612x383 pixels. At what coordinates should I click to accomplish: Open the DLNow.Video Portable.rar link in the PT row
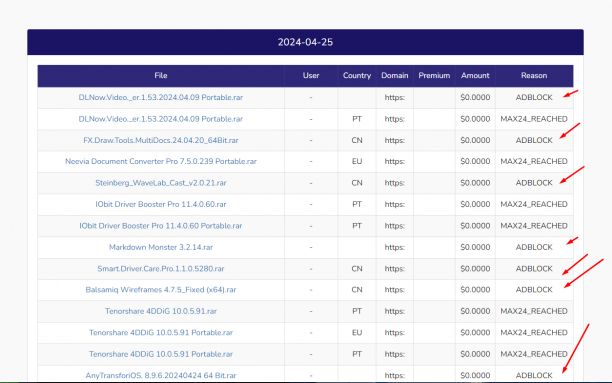pos(160,119)
